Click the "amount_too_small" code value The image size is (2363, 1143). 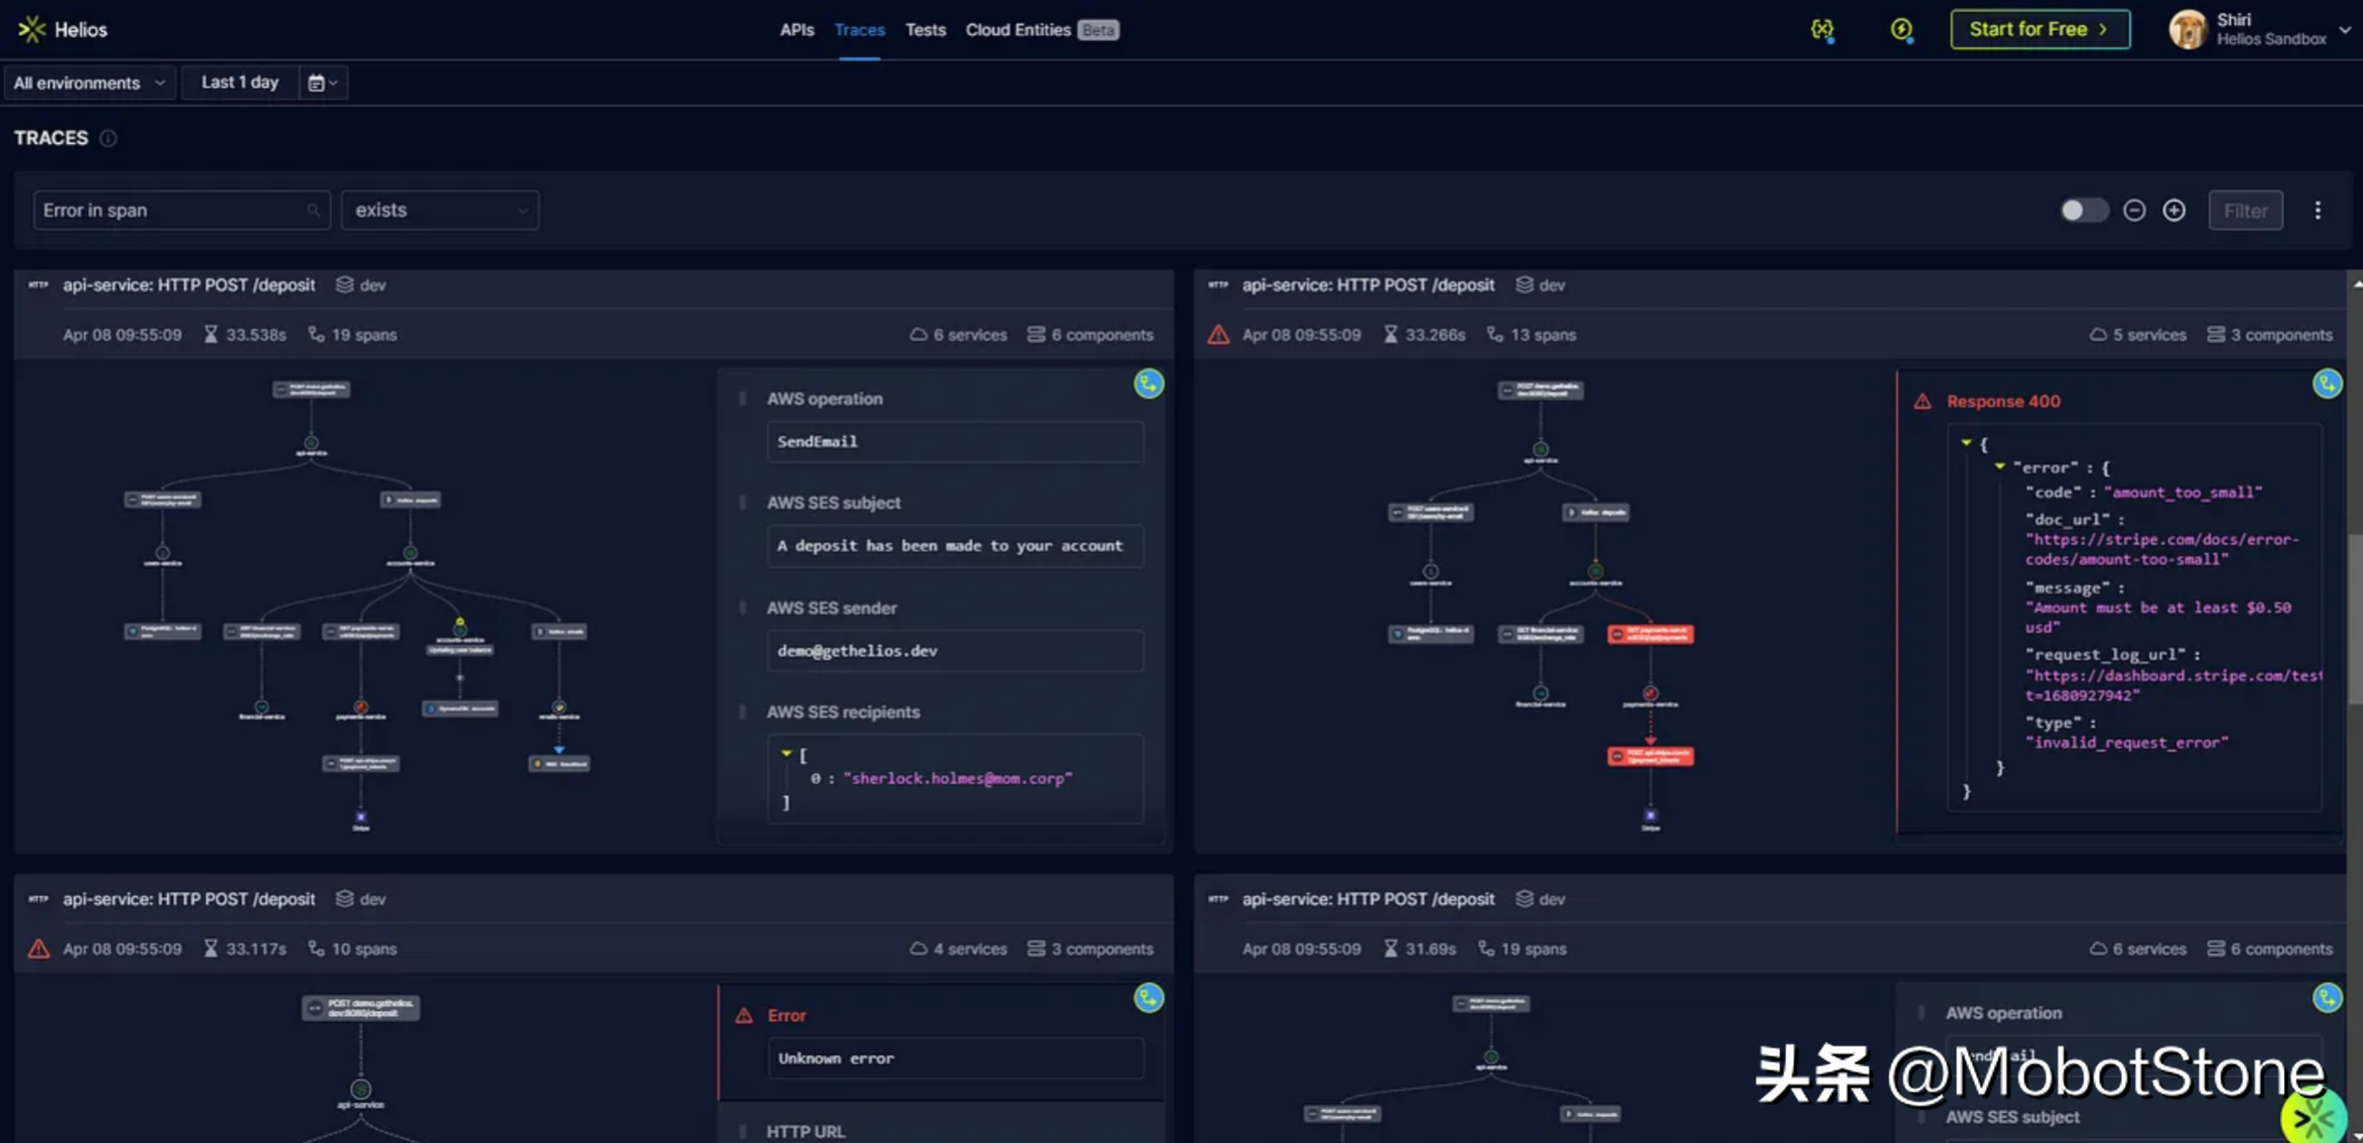pos(2182,492)
